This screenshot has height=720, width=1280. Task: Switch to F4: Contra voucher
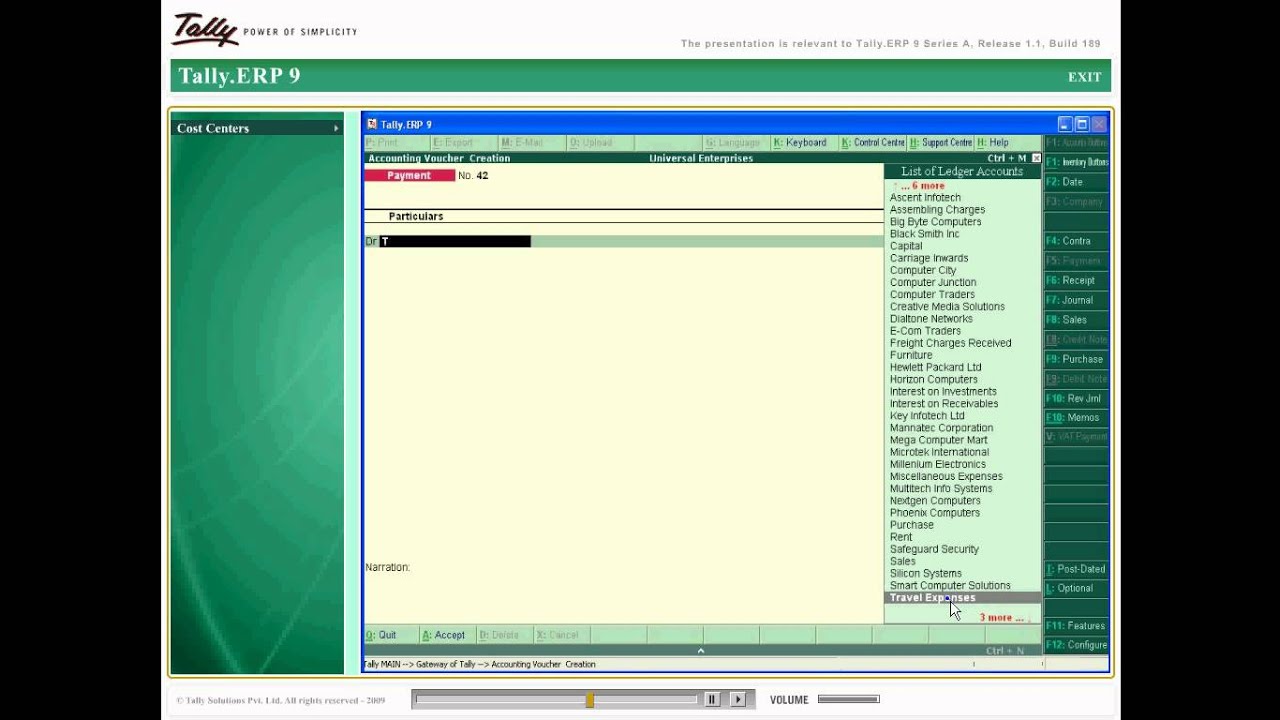[1076, 241]
